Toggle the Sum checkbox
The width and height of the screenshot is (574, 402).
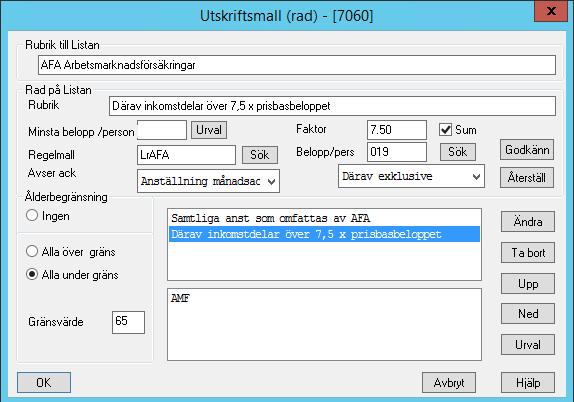[445, 130]
